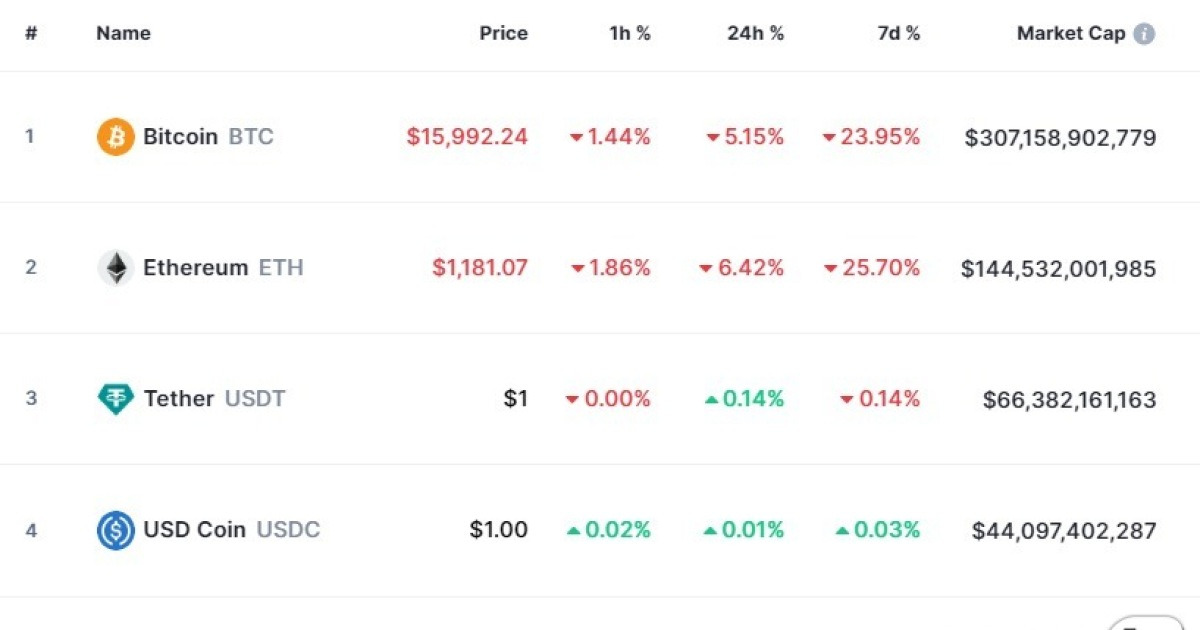Click the Bitcoin orange logo icon
Screen dimensions: 1200x630
click(x=115, y=137)
